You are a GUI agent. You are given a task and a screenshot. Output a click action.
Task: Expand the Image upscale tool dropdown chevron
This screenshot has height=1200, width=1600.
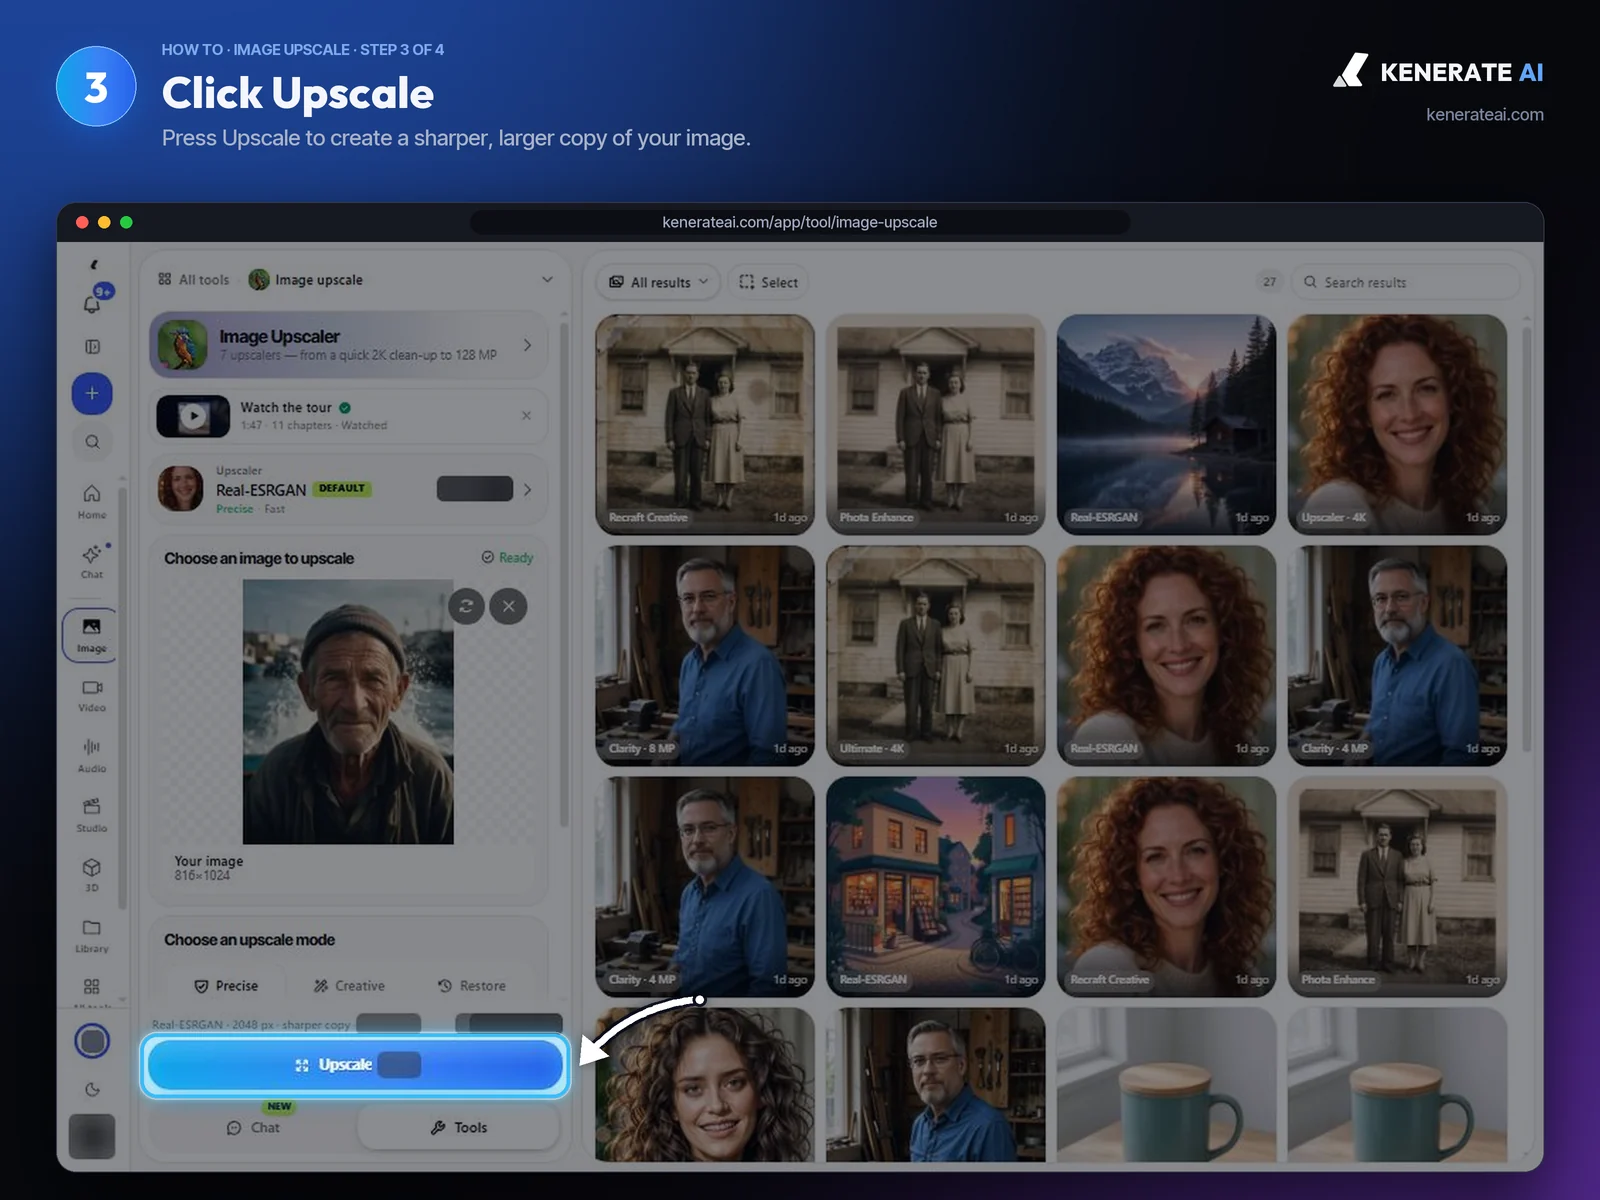[547, 280]
